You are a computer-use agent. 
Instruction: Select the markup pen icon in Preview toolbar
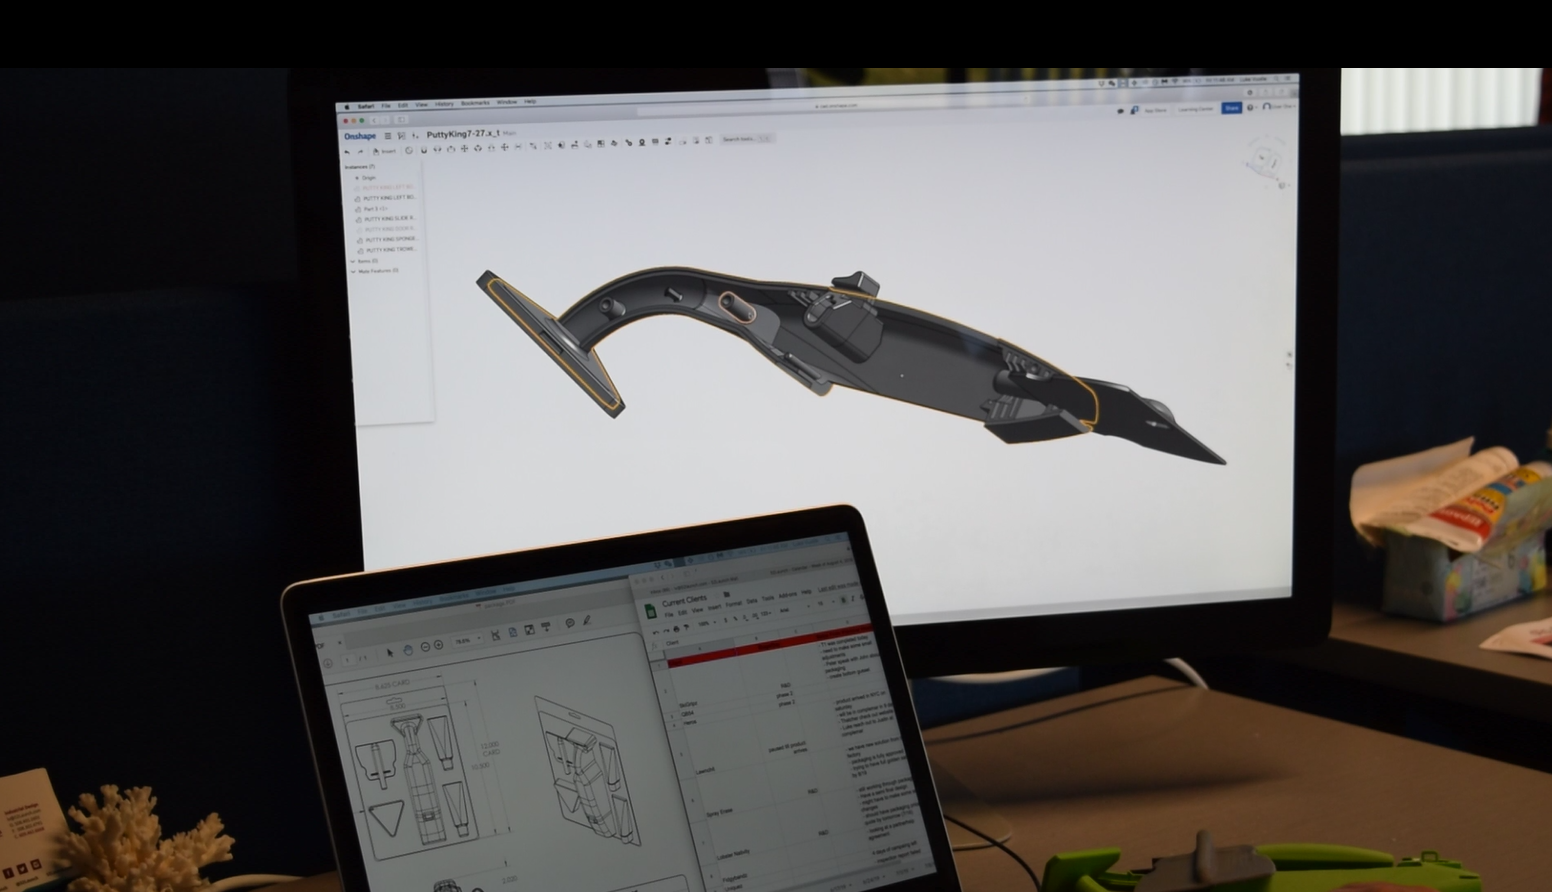pos(586,620)
